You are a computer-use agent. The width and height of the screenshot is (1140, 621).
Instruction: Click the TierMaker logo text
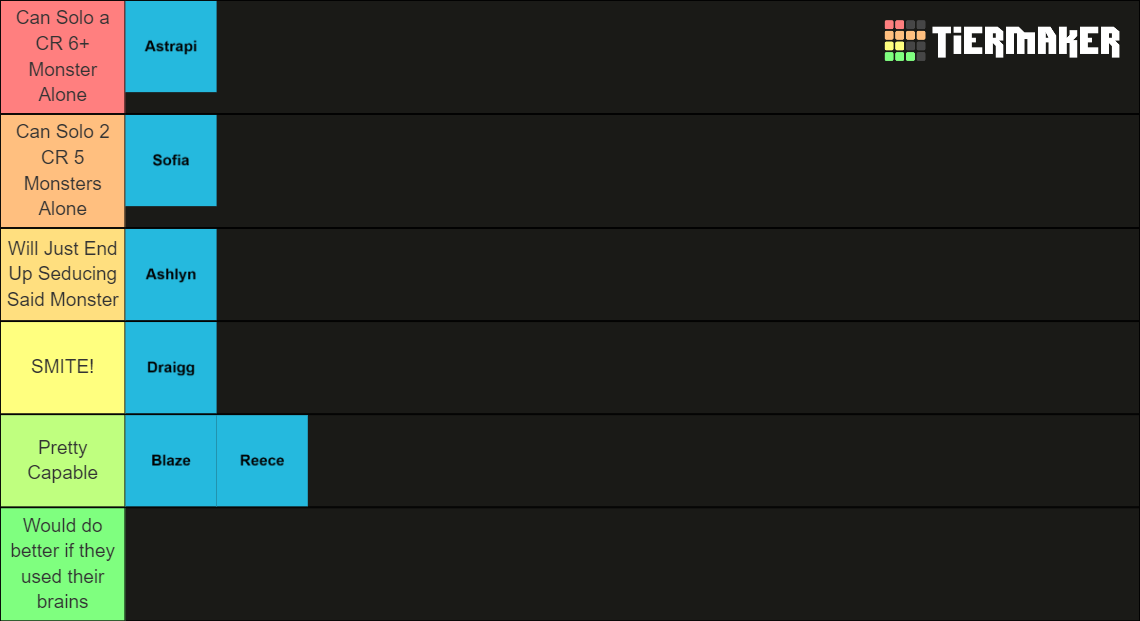(x=1026, y=41)
